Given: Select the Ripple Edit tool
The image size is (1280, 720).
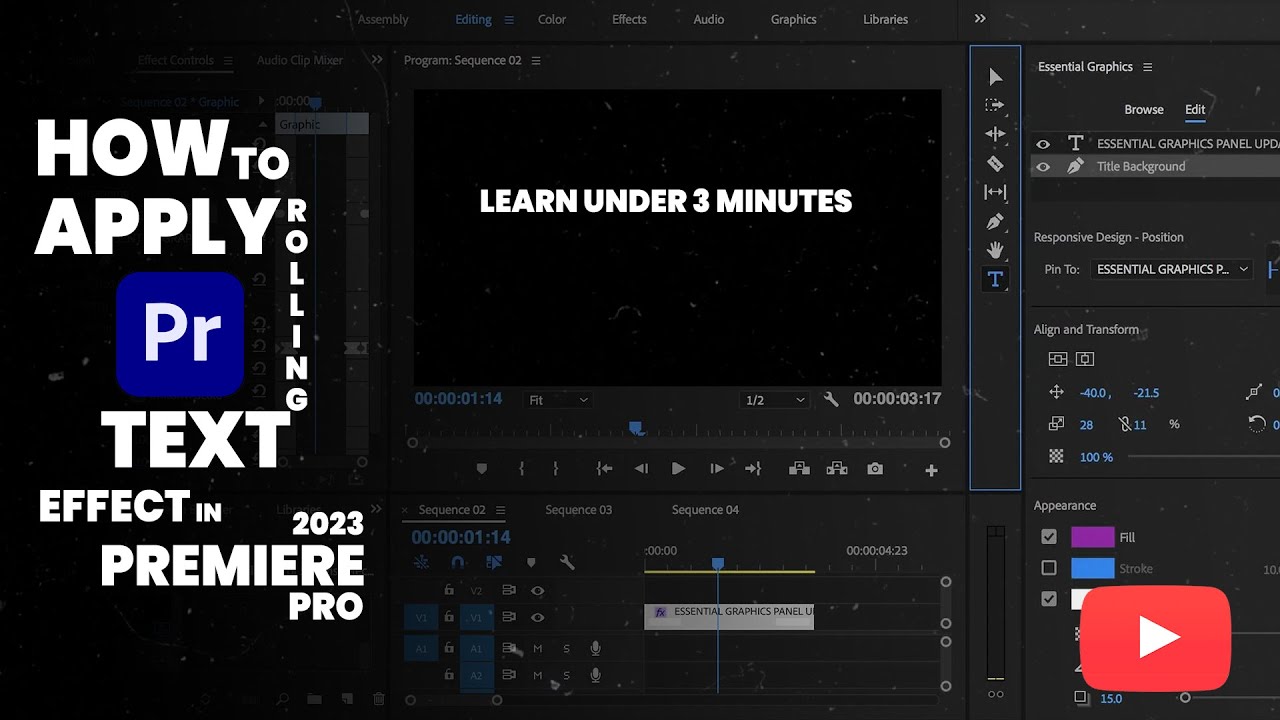Looking at the screenshot, I should click(x=995, y=134).
